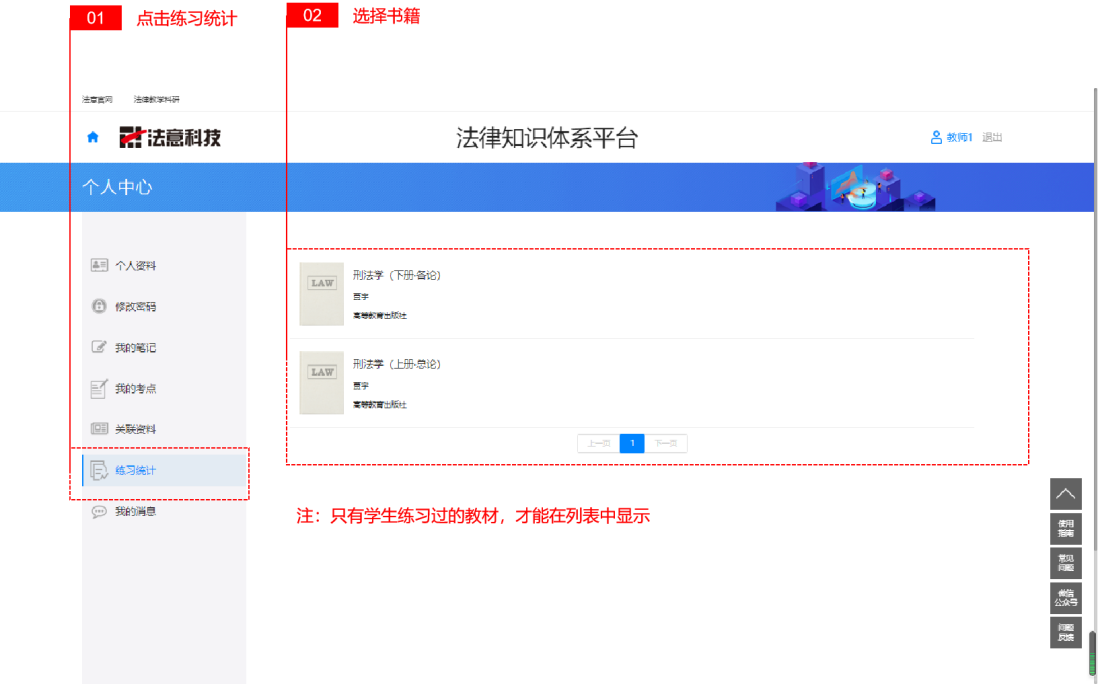Click cover thumbnail of 刑法学 上册
This screenshot has height=684, width=1098.
tap(322, 382)
